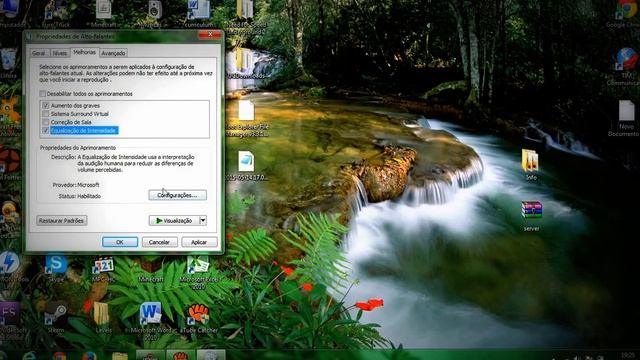Viewport: 640px width, 360px height.
Task: Switch to the Geral tab
Action: (39, 53)
